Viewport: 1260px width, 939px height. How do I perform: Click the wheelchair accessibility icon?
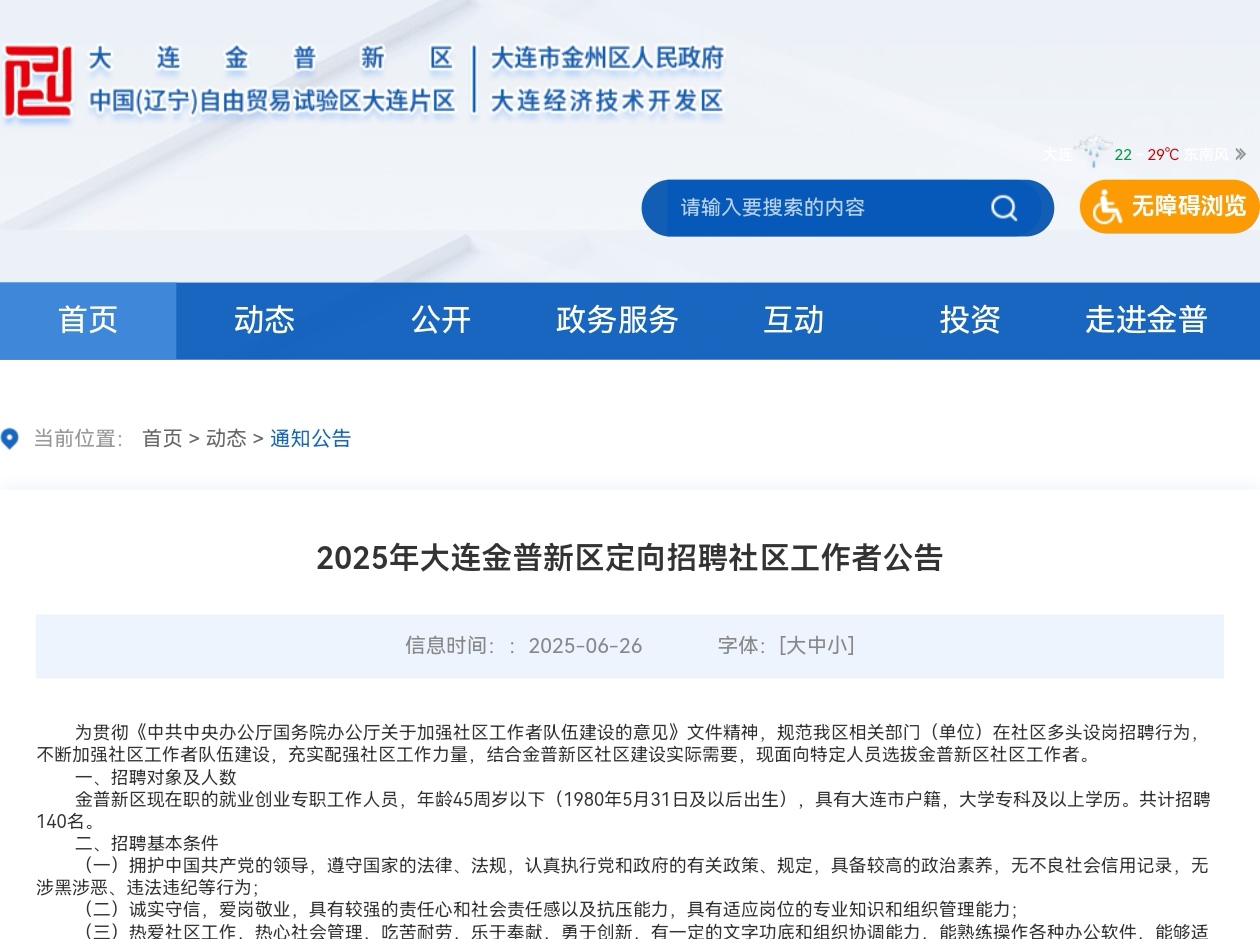1107,207
